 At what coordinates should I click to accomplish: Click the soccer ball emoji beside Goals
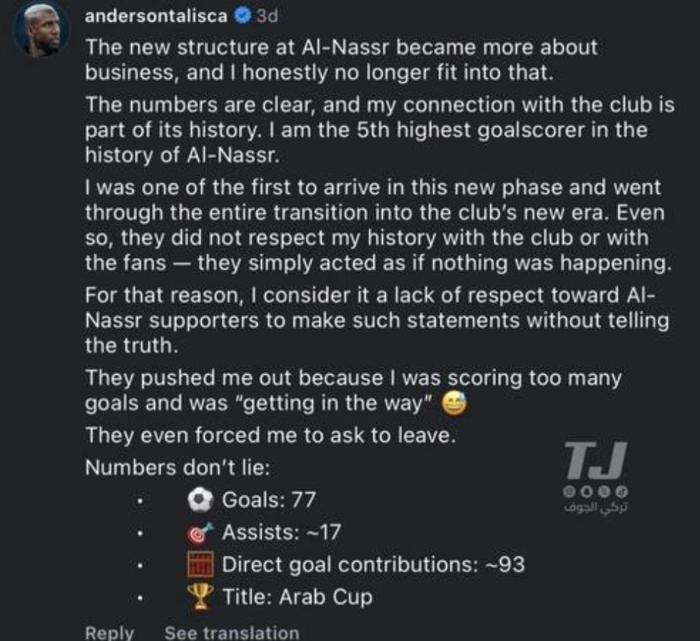(x=201, y=499)
